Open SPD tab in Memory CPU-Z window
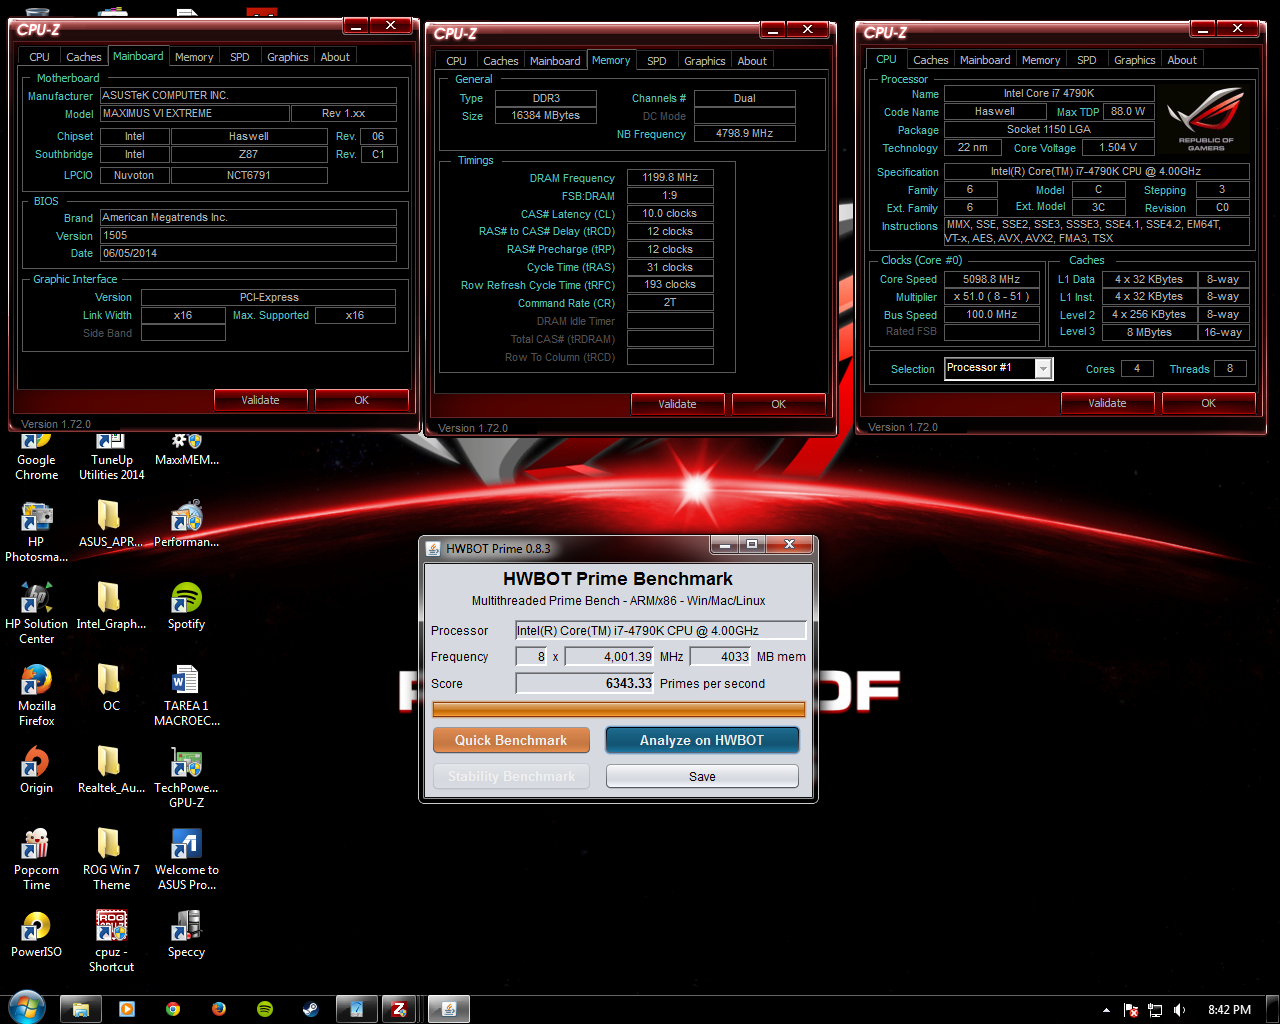Image resolution: width=1280 pixels, height=1024 pixels. coord(656,61)
